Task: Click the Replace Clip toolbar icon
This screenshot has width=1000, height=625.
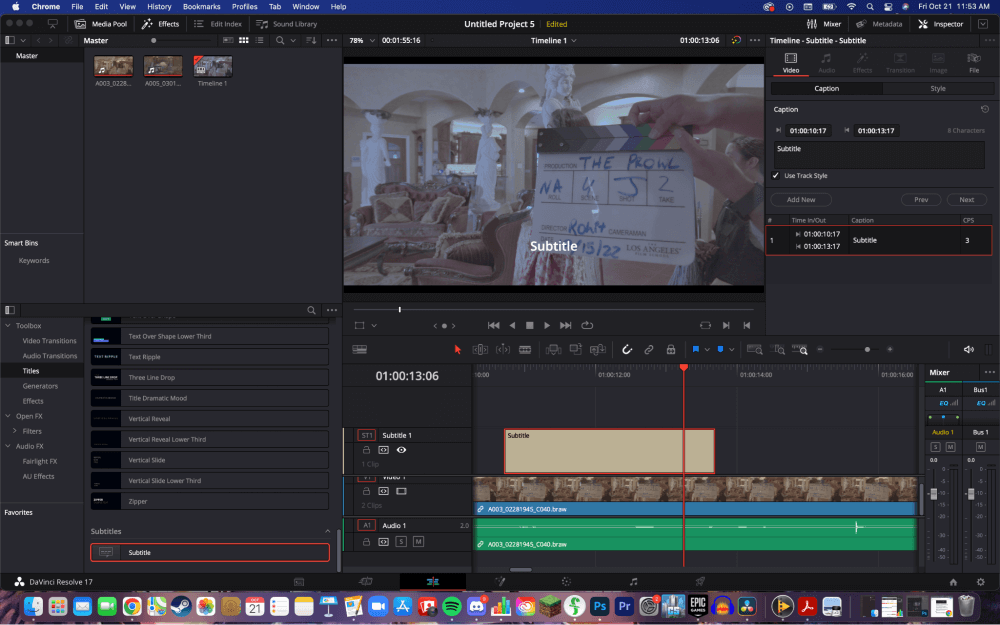Action: [x=598, y=349]
